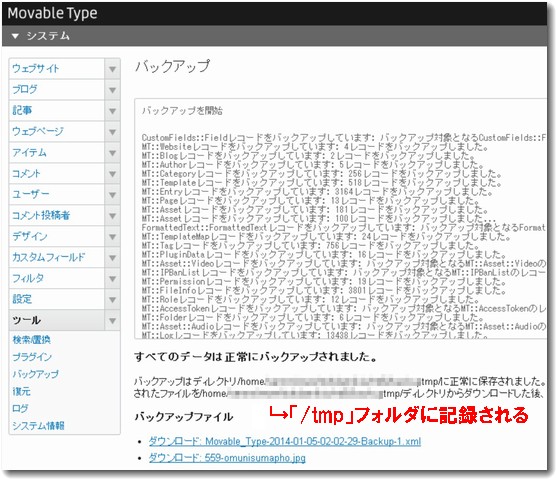The image size is (556, 479).
Task: Open the ログ tool link
Action: [20, 408]
